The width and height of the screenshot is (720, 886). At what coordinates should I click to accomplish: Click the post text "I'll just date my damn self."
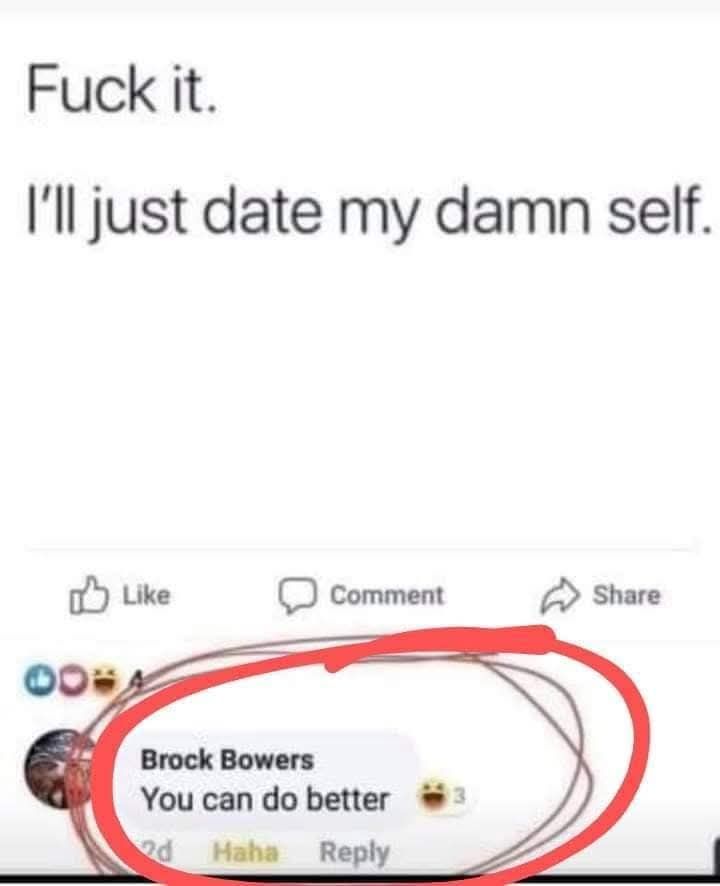(x=368, y=216)
